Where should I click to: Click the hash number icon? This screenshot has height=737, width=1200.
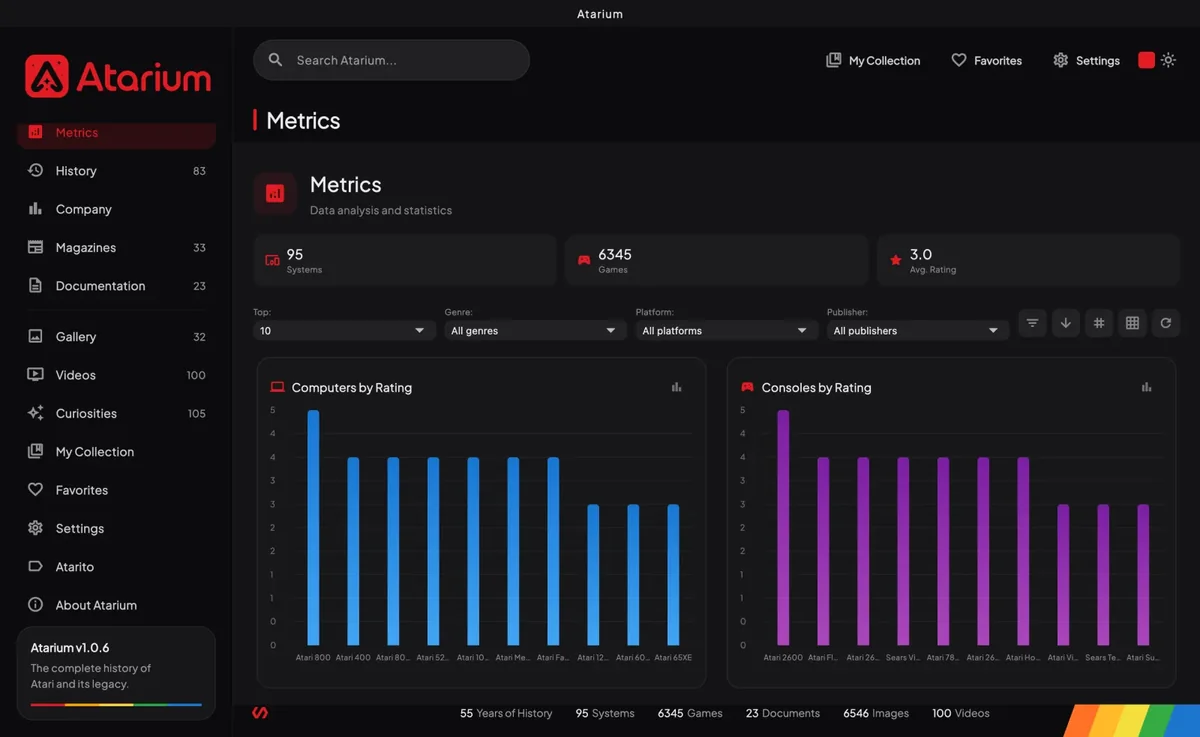pos(1099,323)
